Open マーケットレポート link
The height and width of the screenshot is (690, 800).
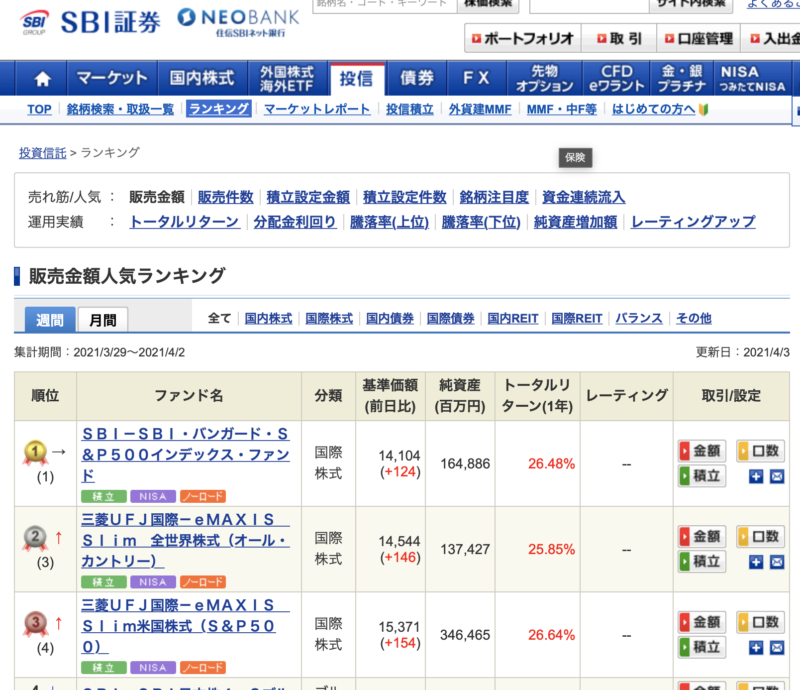317,109
